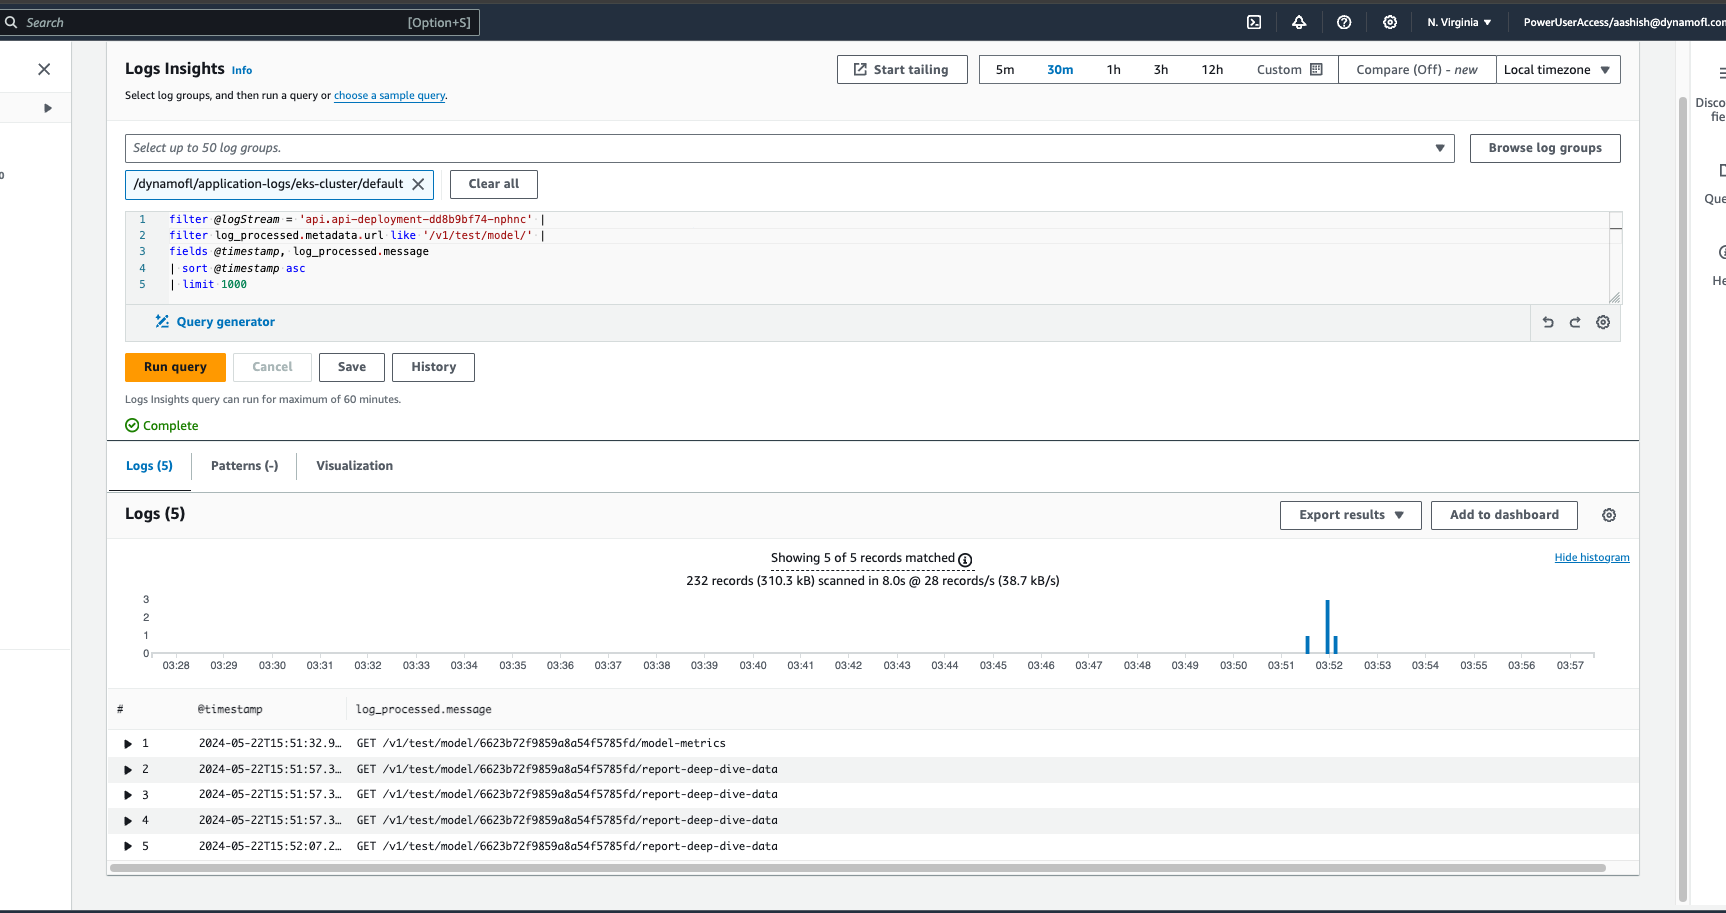Select the 5m time range
The width and height of the screenshot is (1726, 913).
pyautogui.click(x=1005, y=69)
